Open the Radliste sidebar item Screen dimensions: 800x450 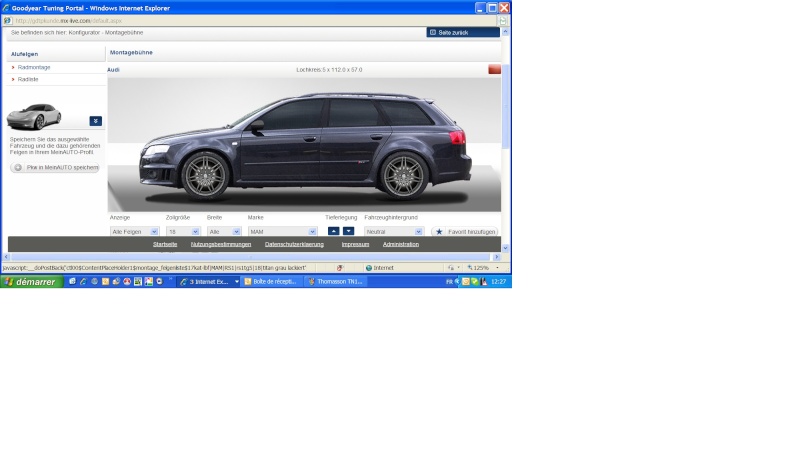[28, 80]
